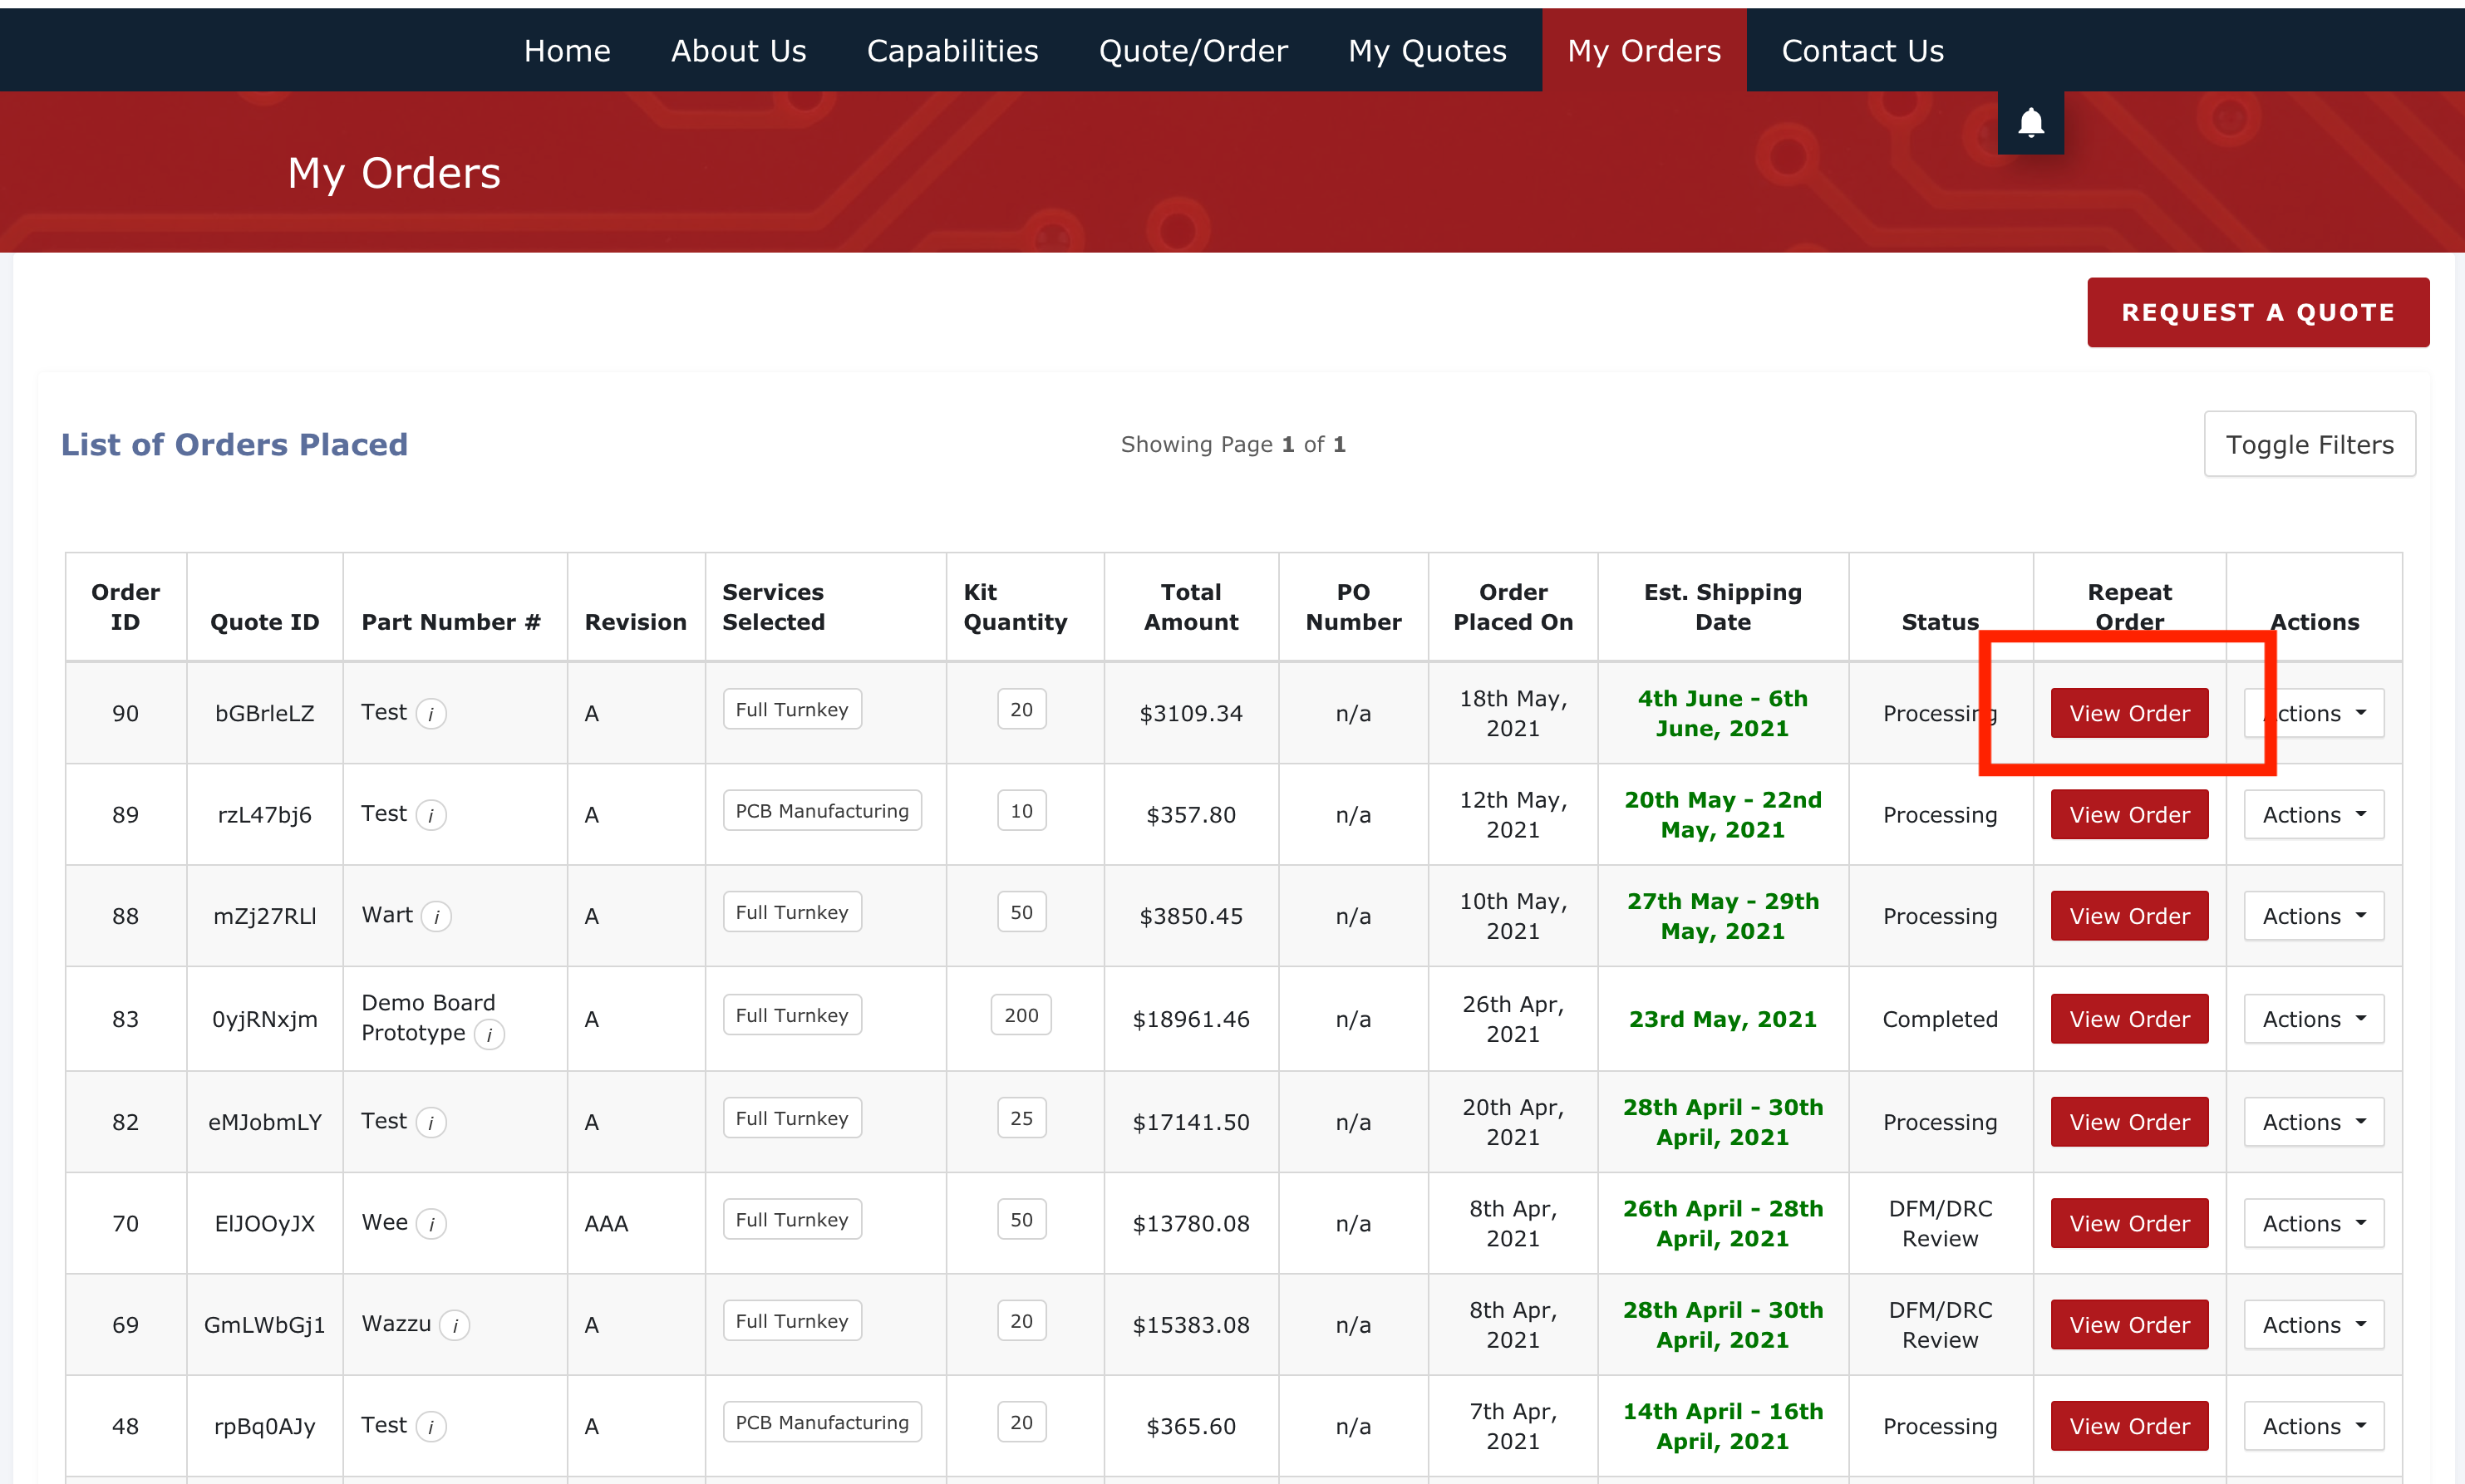Click kit quantity 25 badge

pos(1021,1117)
